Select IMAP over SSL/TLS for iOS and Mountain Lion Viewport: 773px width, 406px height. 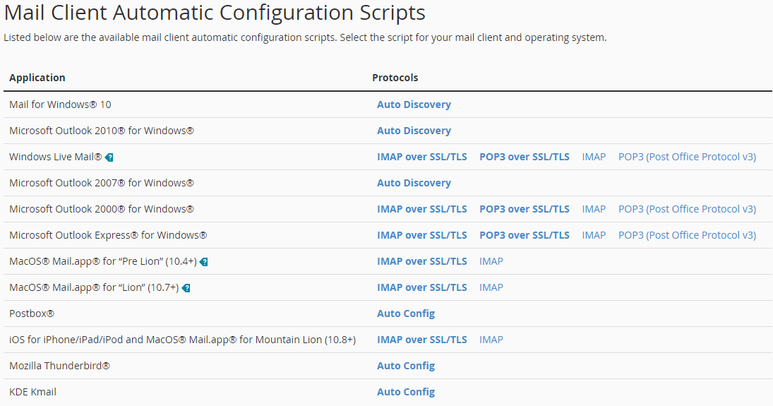[x=421, y=340]
